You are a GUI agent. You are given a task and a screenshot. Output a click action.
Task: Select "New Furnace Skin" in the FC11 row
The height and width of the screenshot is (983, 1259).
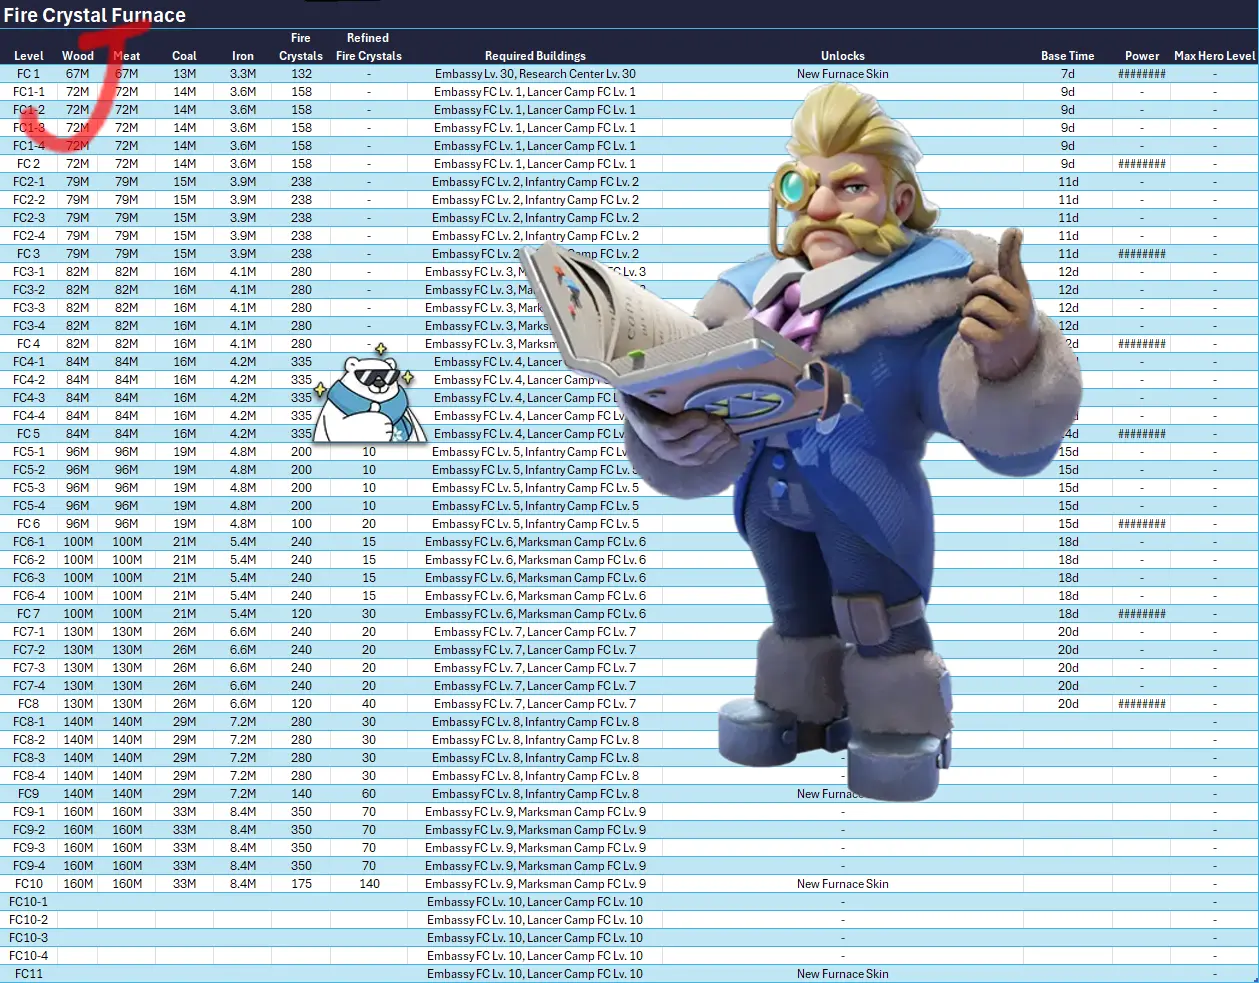(843, 974)
